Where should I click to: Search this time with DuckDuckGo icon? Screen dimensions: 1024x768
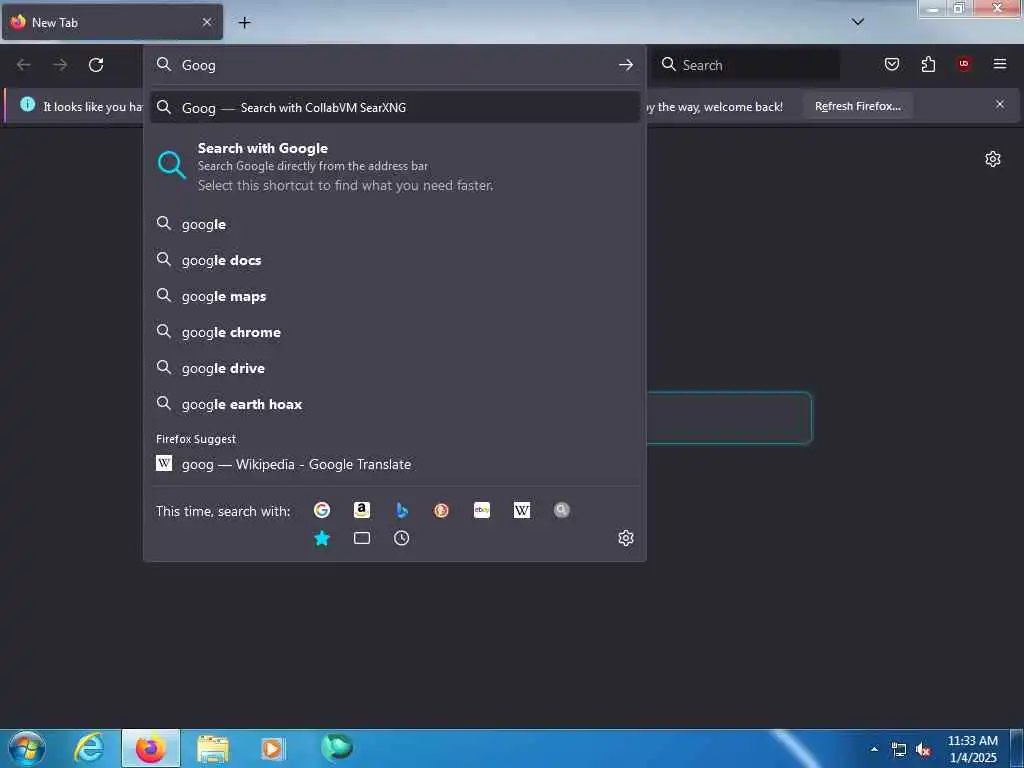point(441,510)
